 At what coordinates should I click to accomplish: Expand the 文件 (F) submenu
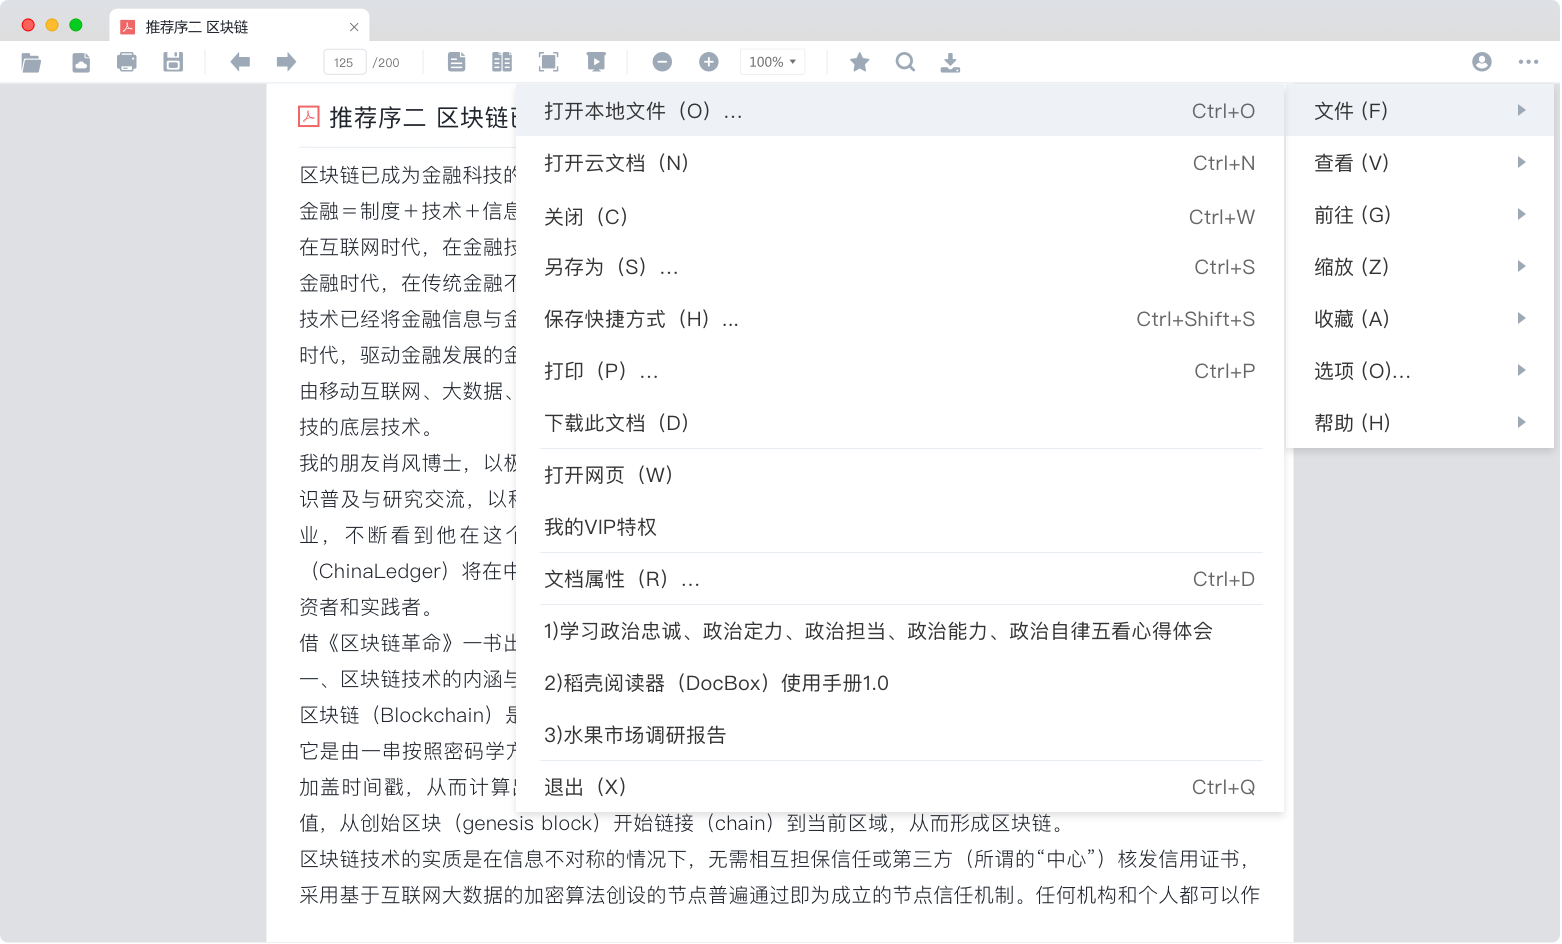pyautogui.click(x=1420, y=110)
